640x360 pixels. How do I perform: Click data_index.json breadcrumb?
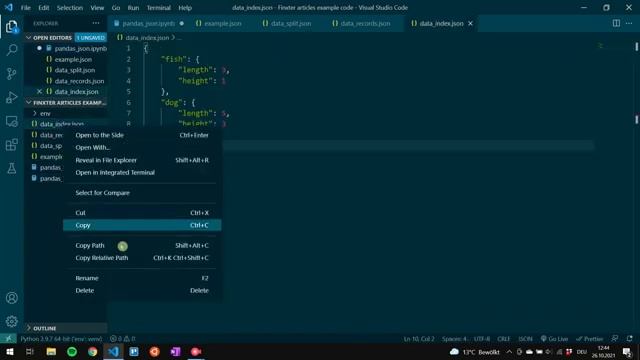pyautogui.click(x=147, y=38)
